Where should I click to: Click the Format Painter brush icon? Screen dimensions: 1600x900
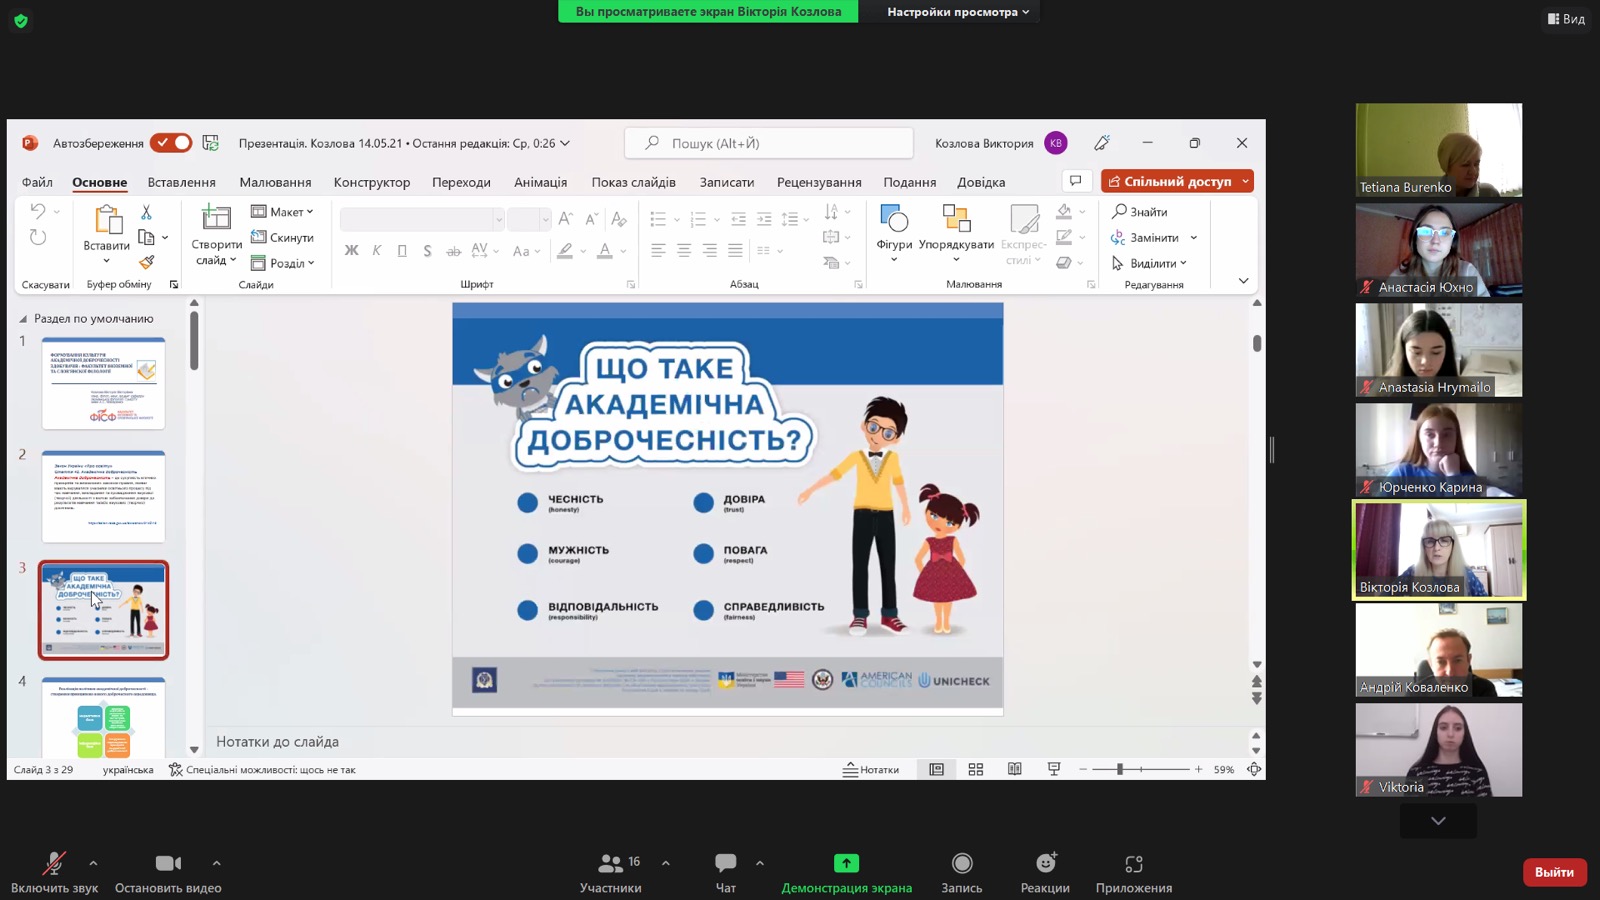pyautogui.click(x=147, y=262)
